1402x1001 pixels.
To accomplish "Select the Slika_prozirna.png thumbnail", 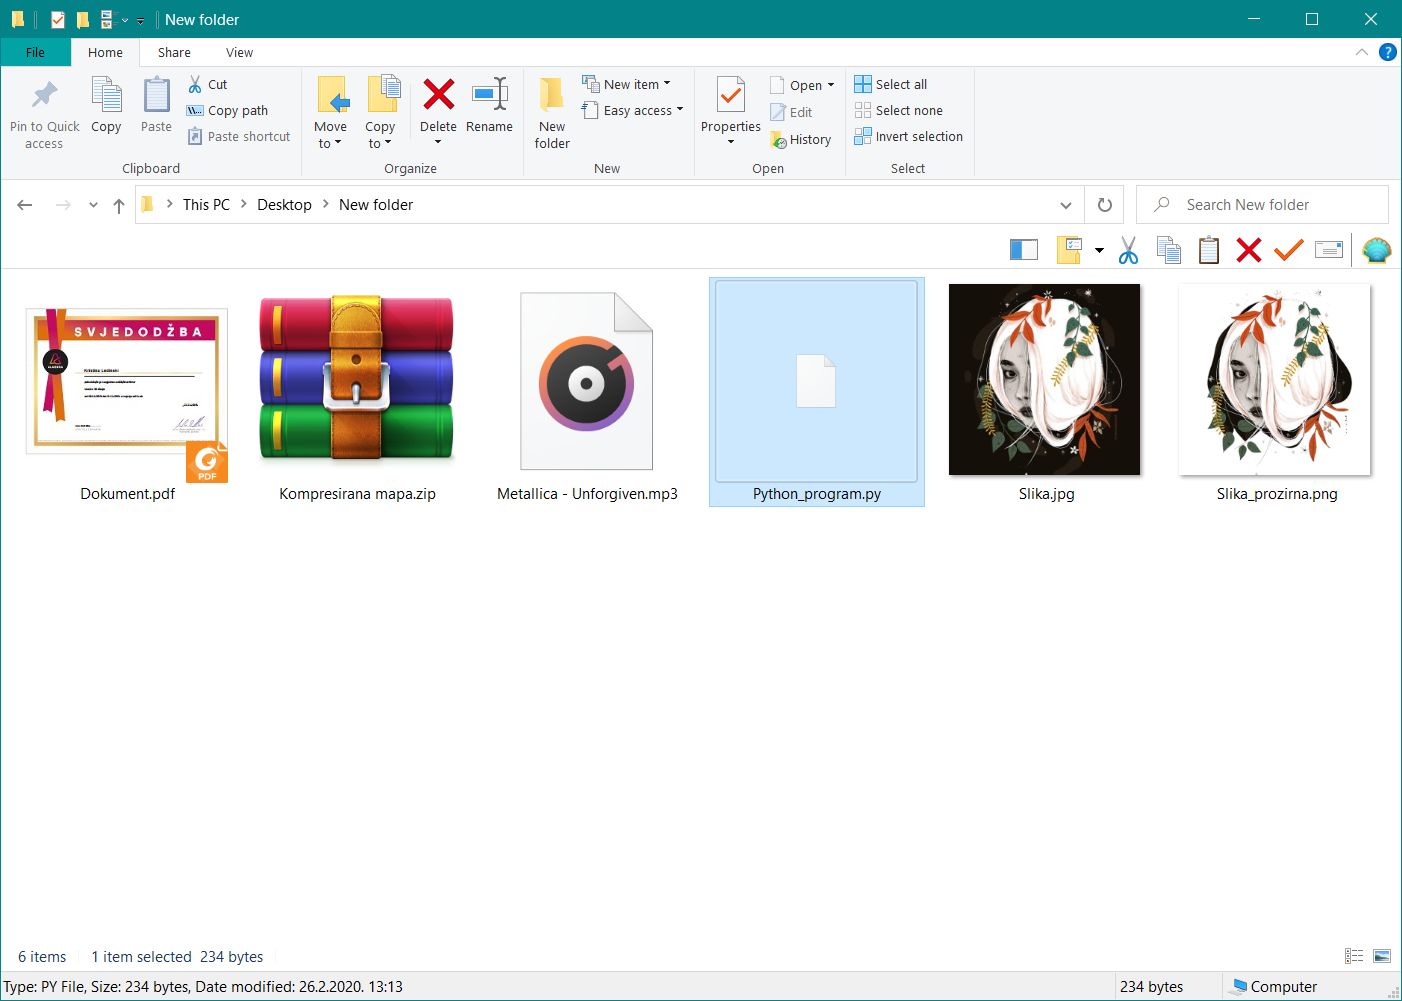I will coord(1275,380).
